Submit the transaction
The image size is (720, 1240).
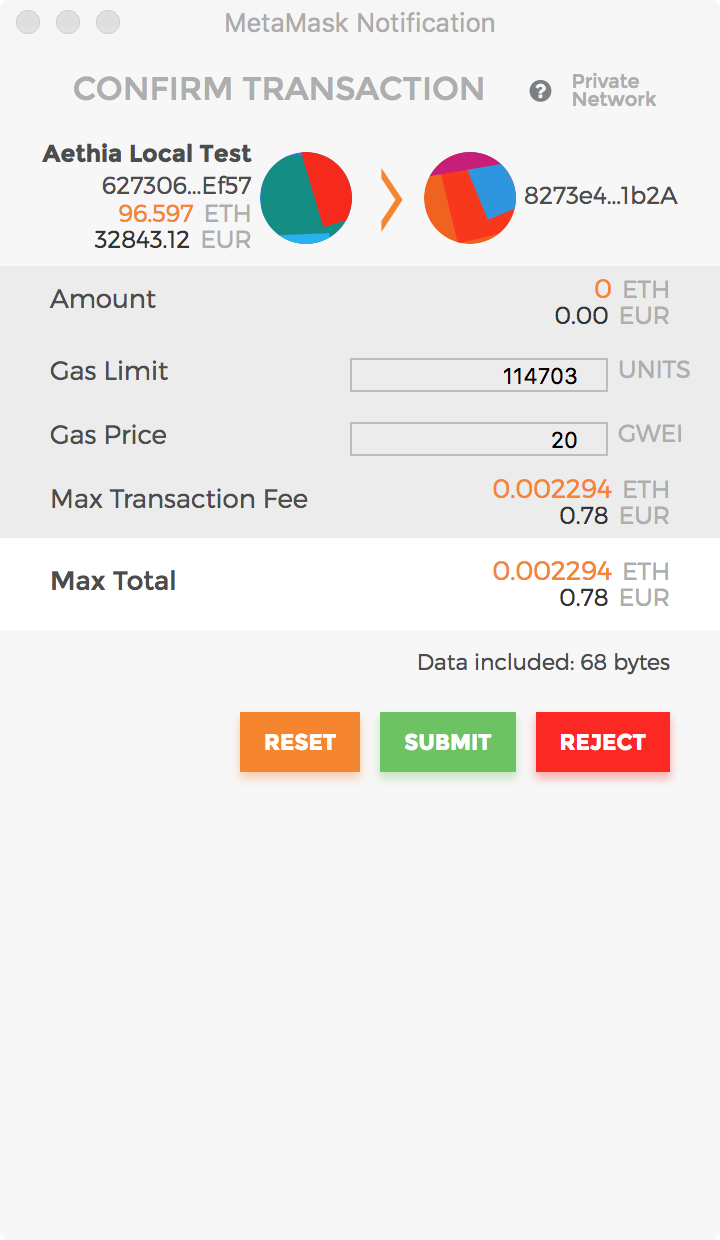pyautogui.click(x=447, y=742)
